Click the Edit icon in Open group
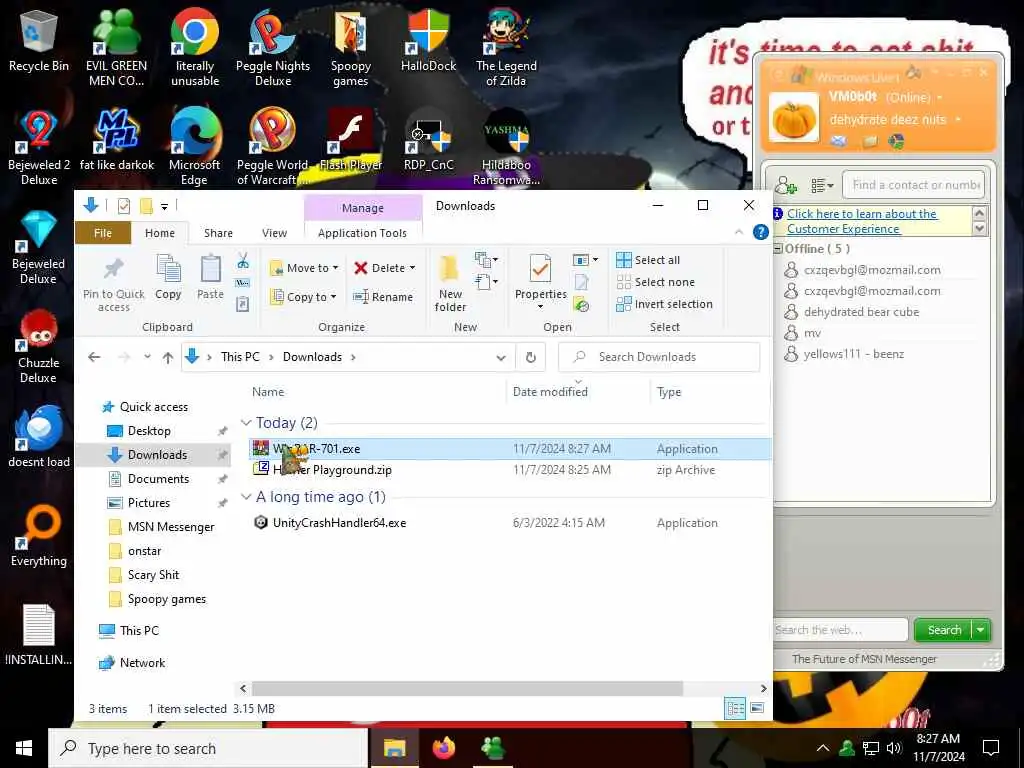The width and height of the screenshot is (1024, 768). coord(581,282)
